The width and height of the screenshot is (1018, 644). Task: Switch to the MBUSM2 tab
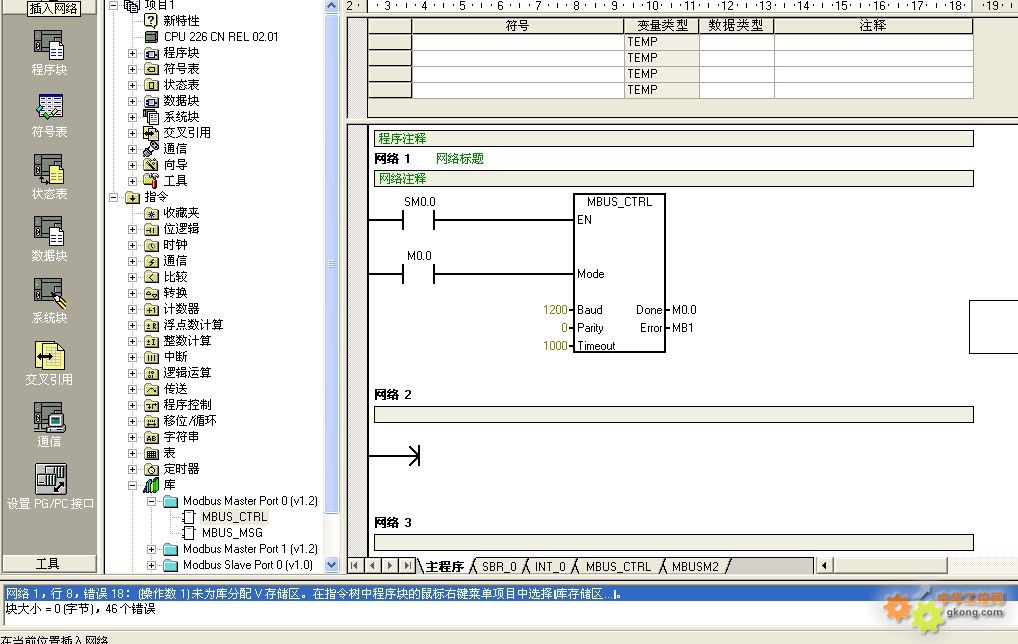tap(695, 567)
